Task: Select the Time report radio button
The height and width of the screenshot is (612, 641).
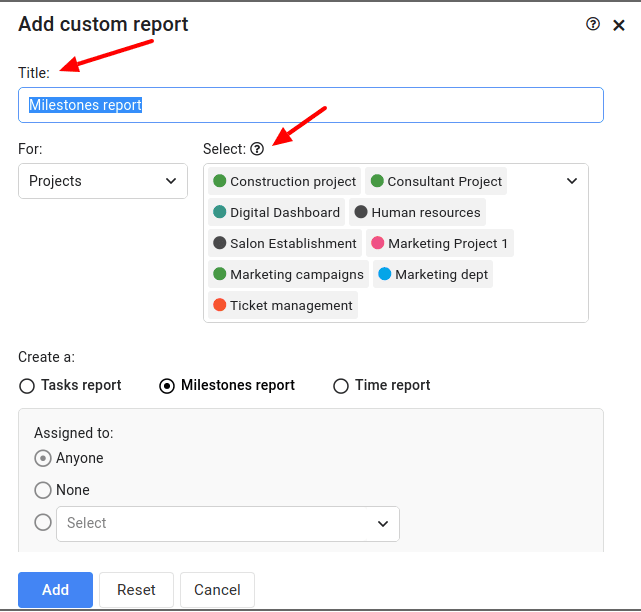Action: (341, 386)
